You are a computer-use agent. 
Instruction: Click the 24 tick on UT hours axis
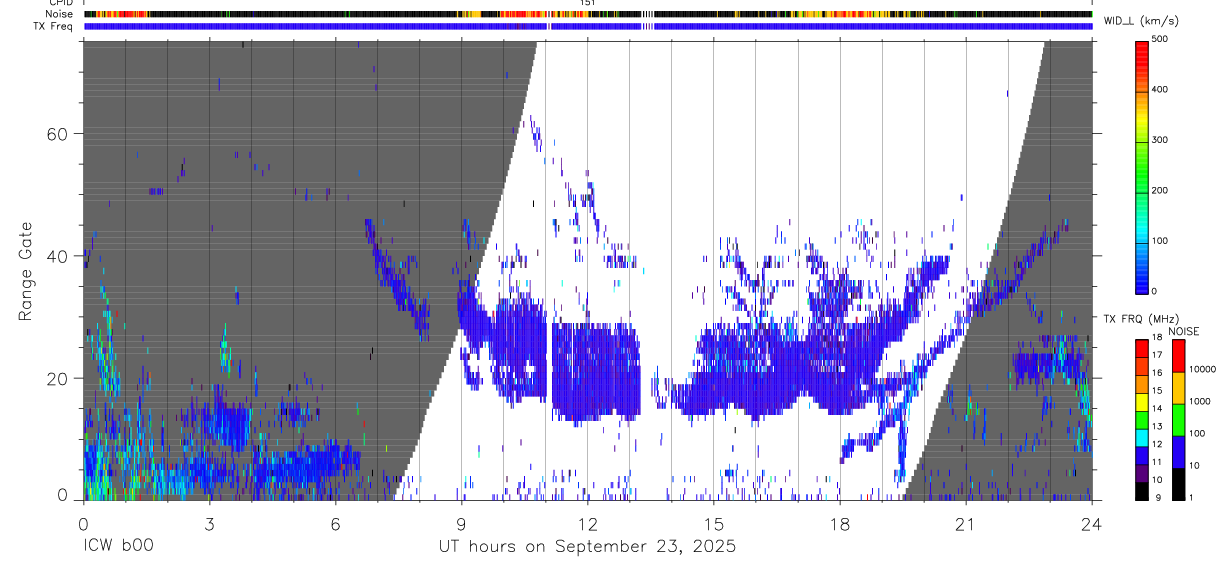1091,523
